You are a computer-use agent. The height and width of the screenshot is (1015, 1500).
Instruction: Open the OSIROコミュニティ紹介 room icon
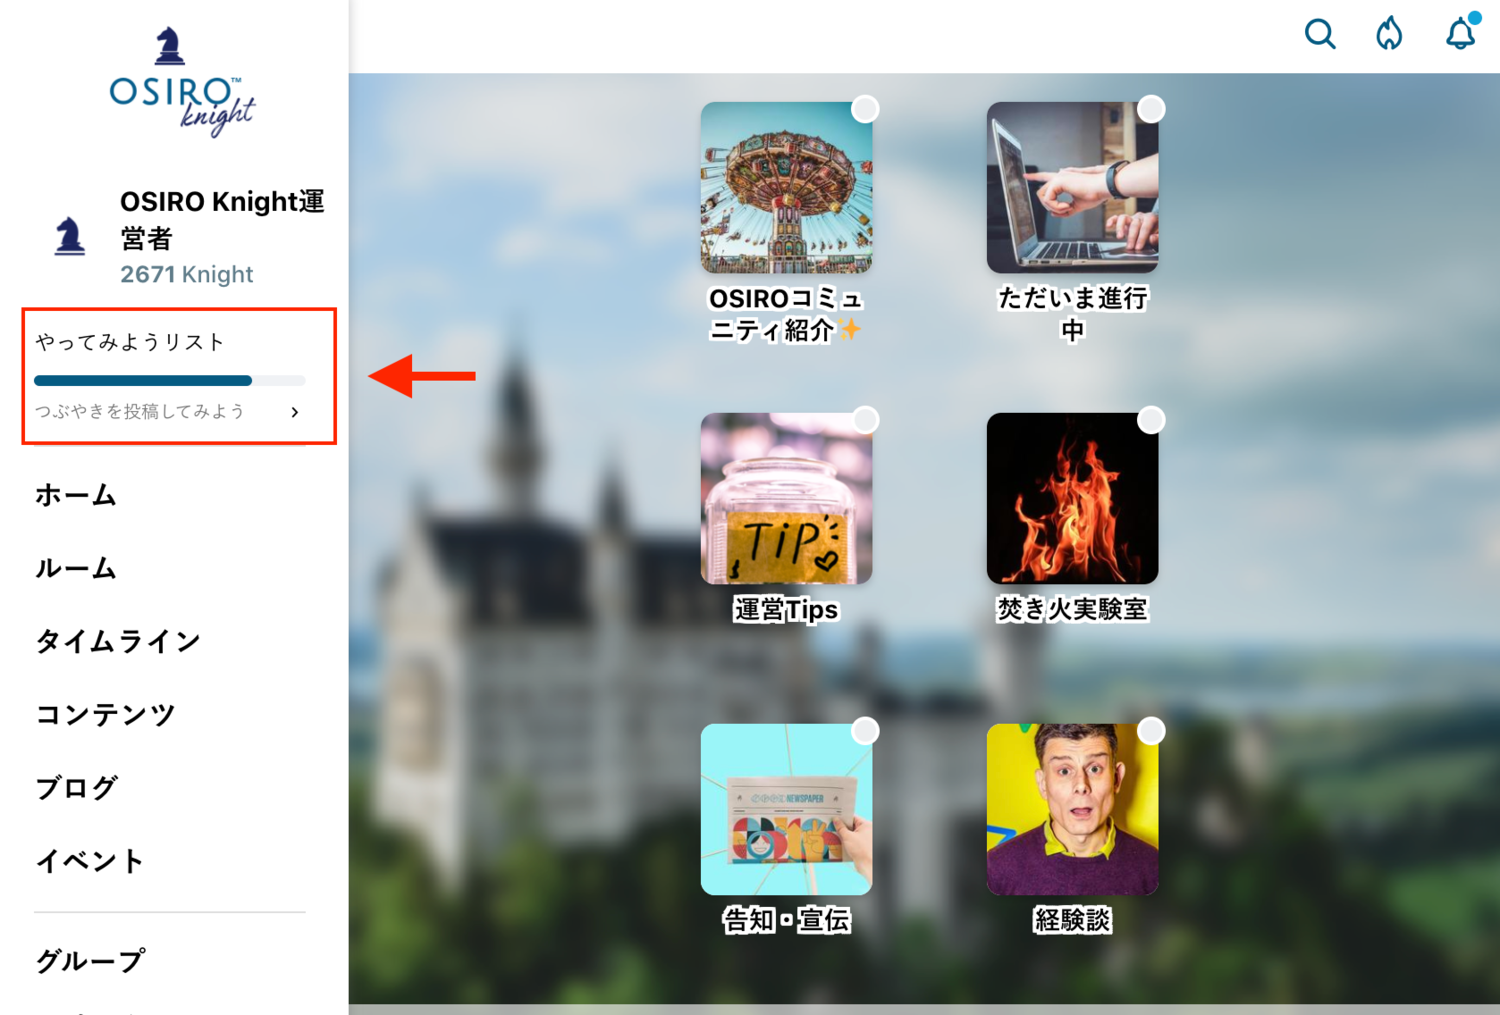786,187
